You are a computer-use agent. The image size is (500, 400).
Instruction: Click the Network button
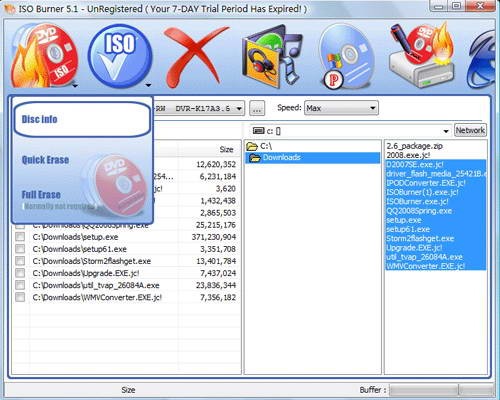coord(470,130)
